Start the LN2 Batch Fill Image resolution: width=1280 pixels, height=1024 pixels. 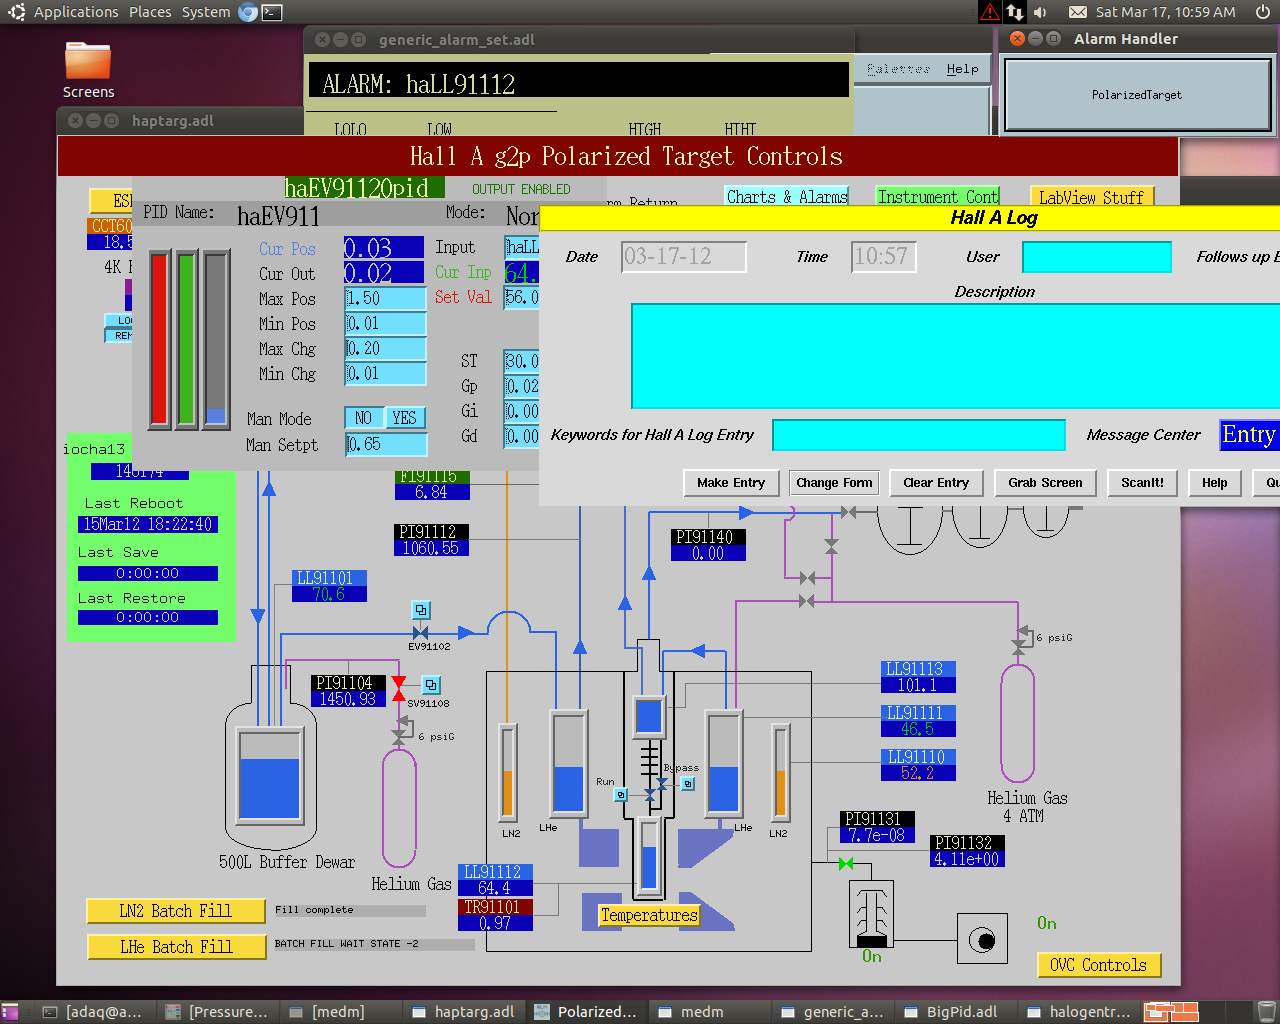coord(176,911)
